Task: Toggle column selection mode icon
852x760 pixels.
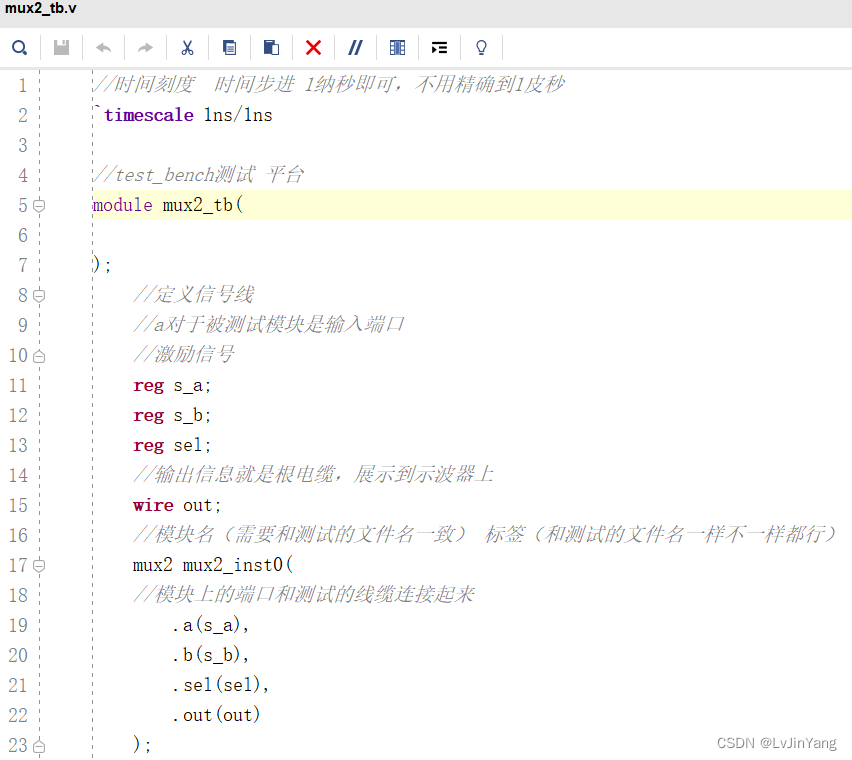Action: [x=397, y=48]
